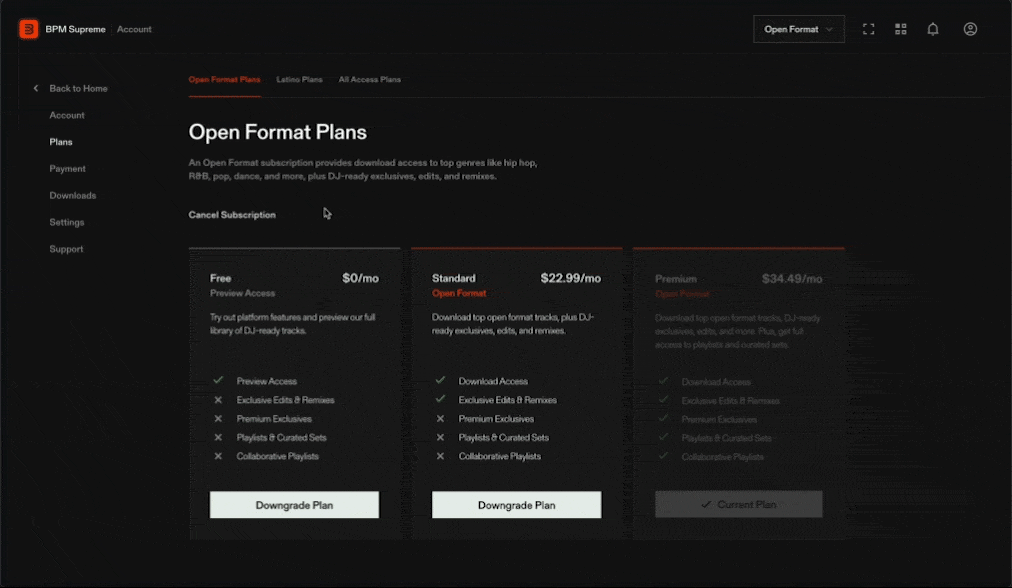This screenshot has width=1012, height=588.
Task: Click X icon beside Free's Collaborative Playlists
Action: [x=218, y=456]
